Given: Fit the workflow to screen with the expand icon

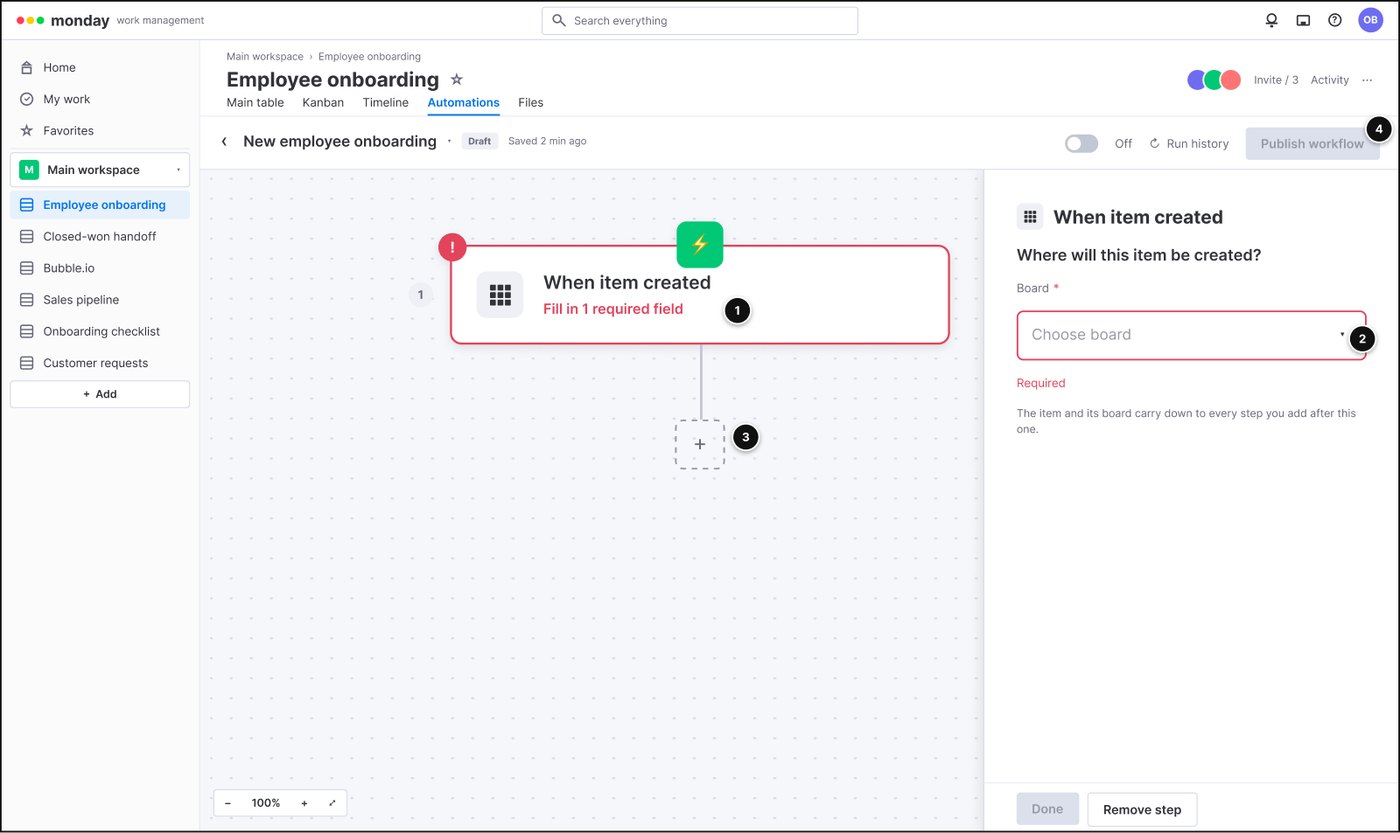Looking at the screenshot, I should tap(332, 803).
